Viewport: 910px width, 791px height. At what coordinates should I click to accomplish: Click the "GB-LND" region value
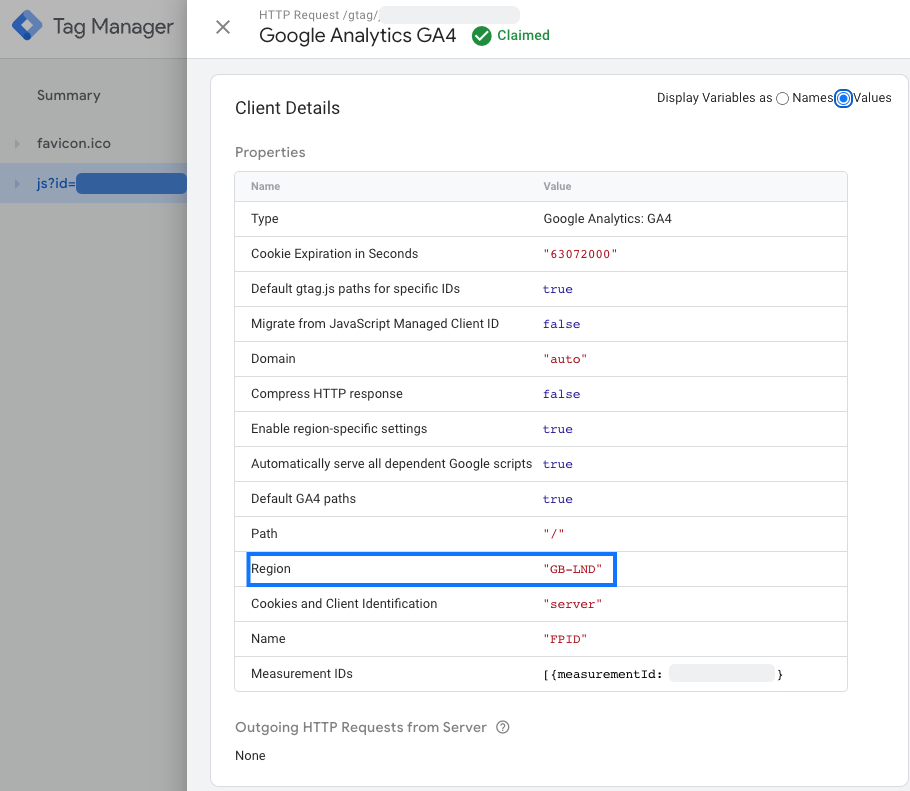click(x=573, y=569)
